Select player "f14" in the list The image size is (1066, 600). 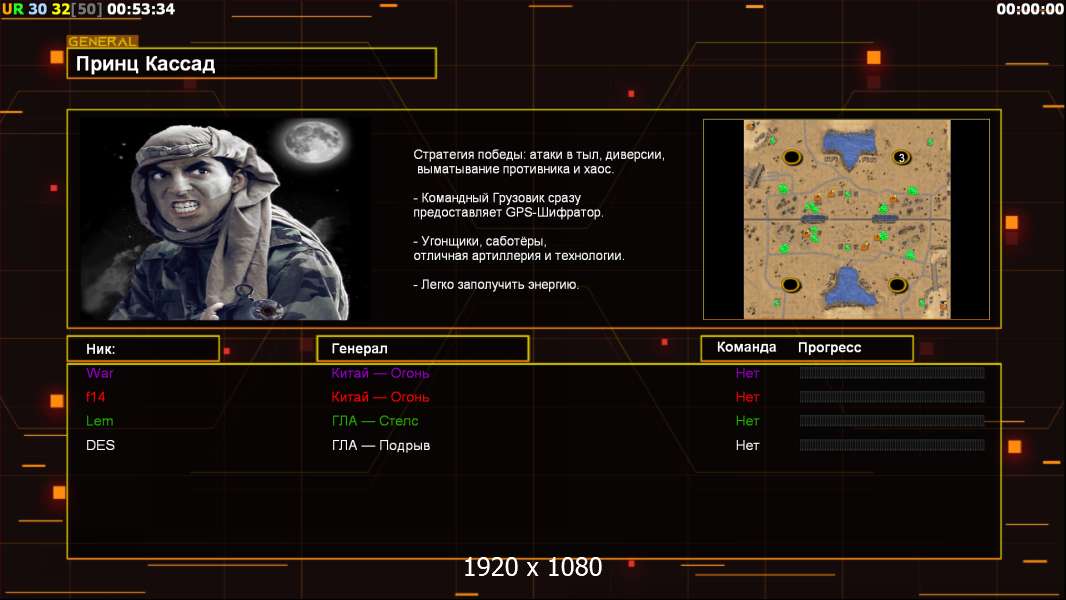coord(96,397)
